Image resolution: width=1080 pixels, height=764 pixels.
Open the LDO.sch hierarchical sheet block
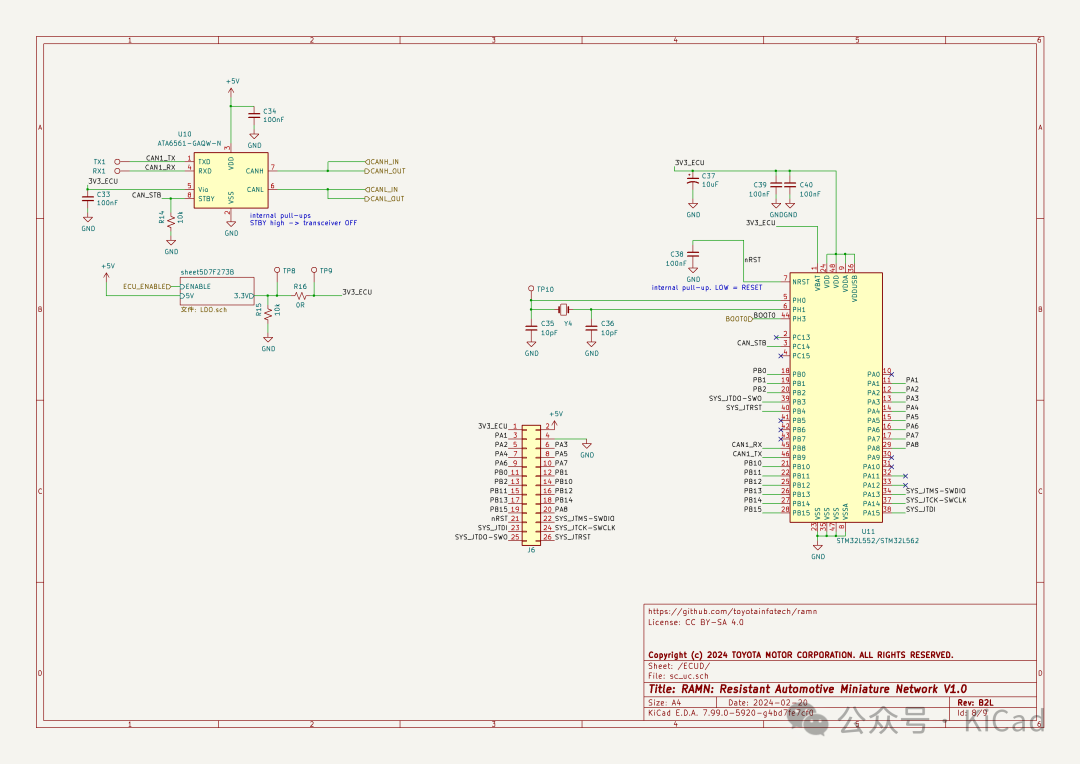[x=217, y=291]
